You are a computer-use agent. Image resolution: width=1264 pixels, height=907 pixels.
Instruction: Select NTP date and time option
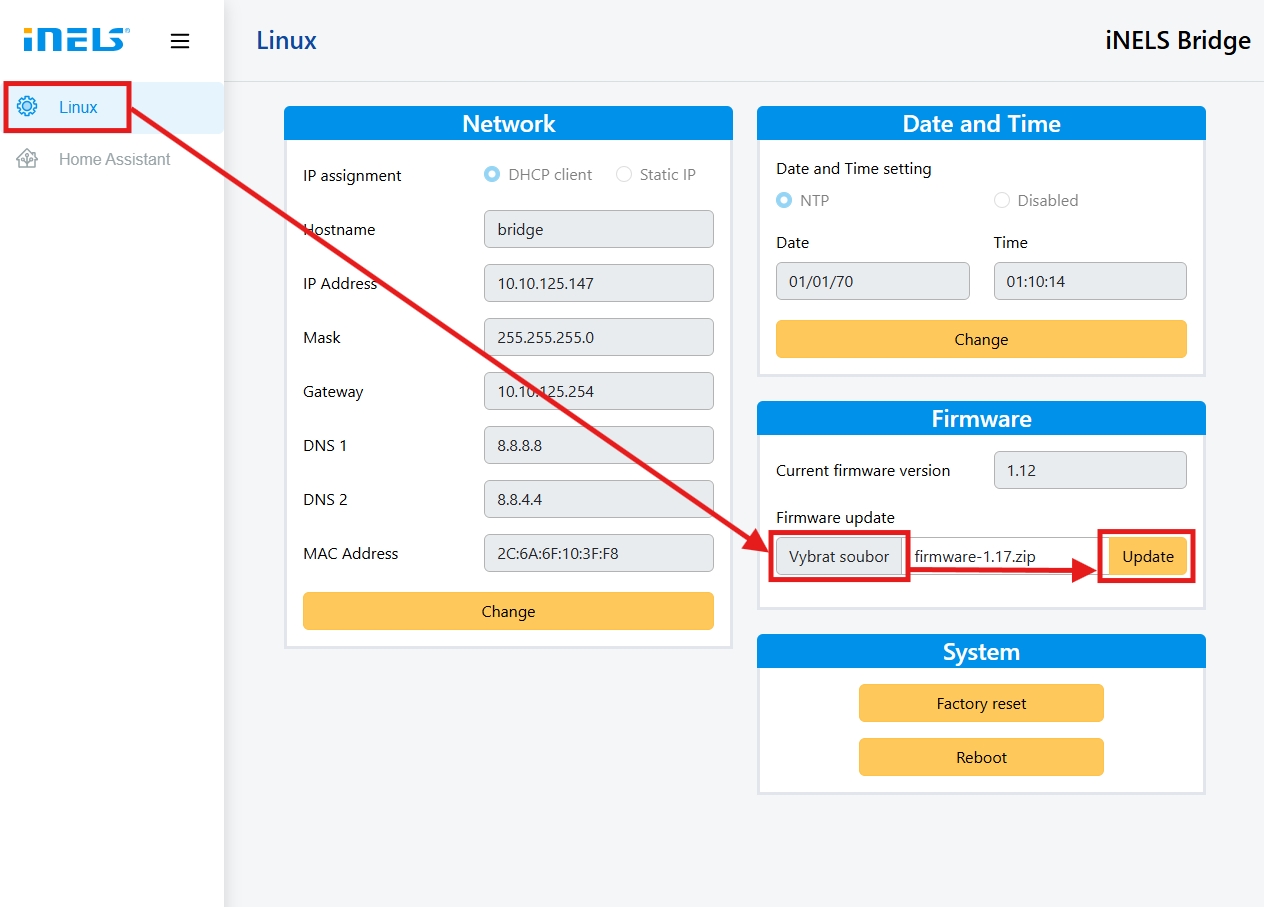784,200
